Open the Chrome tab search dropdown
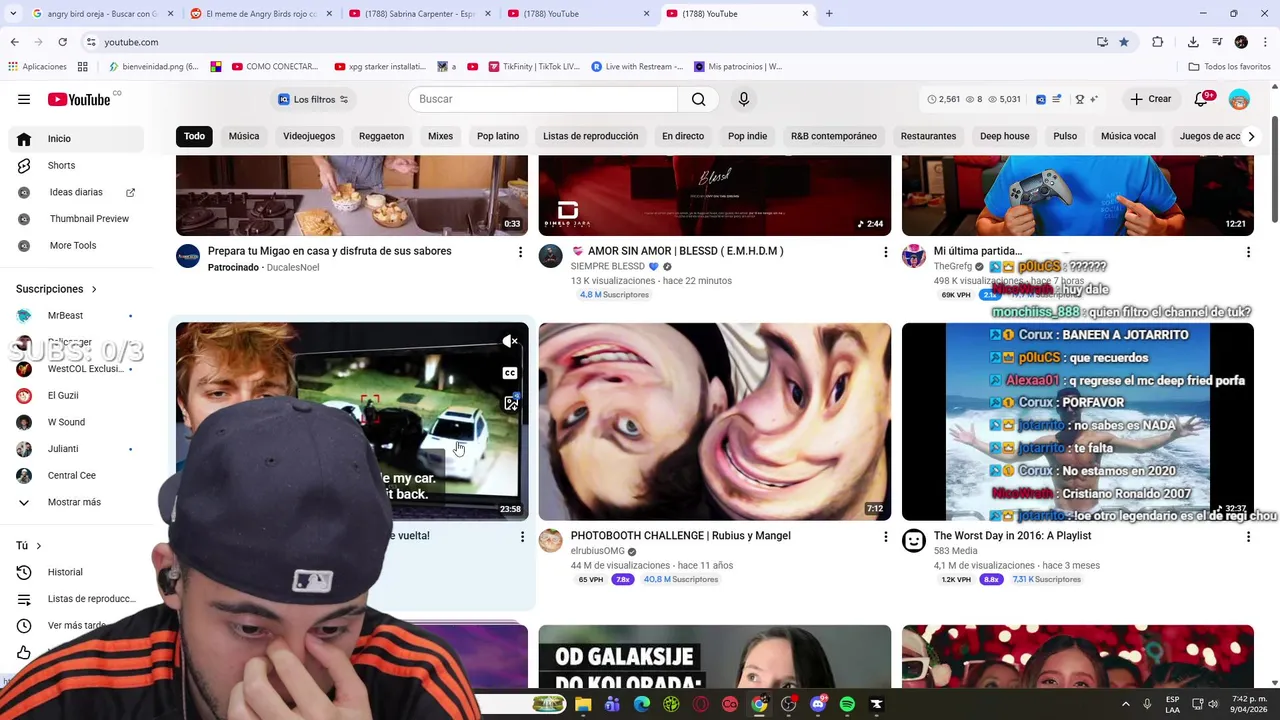This screenshot has height=720, width=1280. pyautogui.click(x=14, y=13)
